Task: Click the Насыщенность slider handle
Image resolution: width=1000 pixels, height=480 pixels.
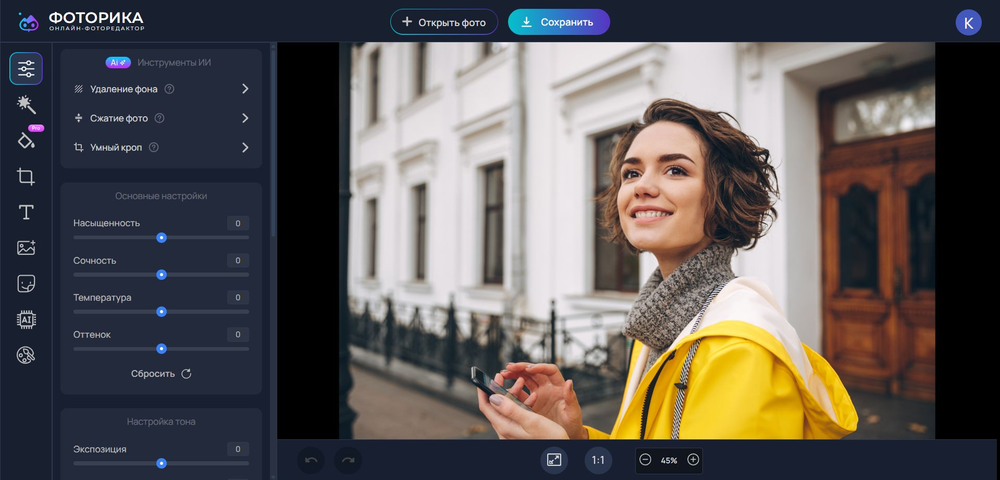Action: (x=161, y=238)
